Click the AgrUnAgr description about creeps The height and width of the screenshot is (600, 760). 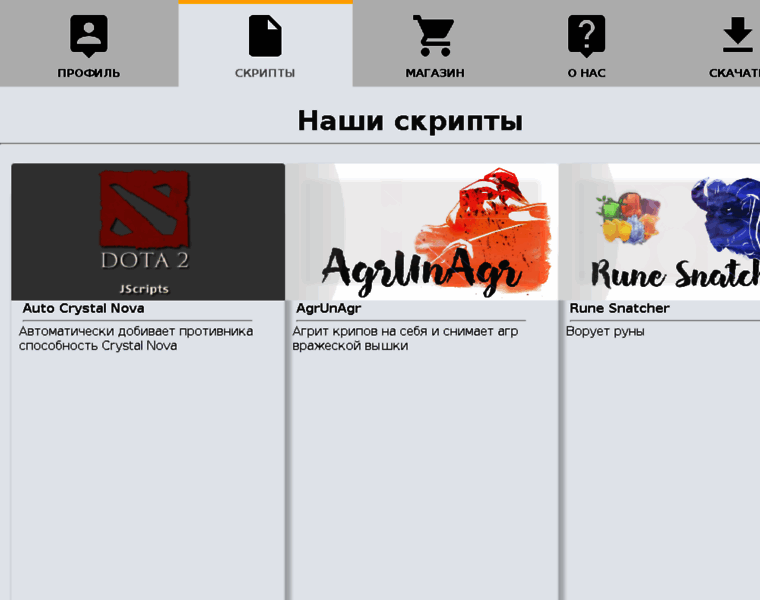click(x=405, y=338)
